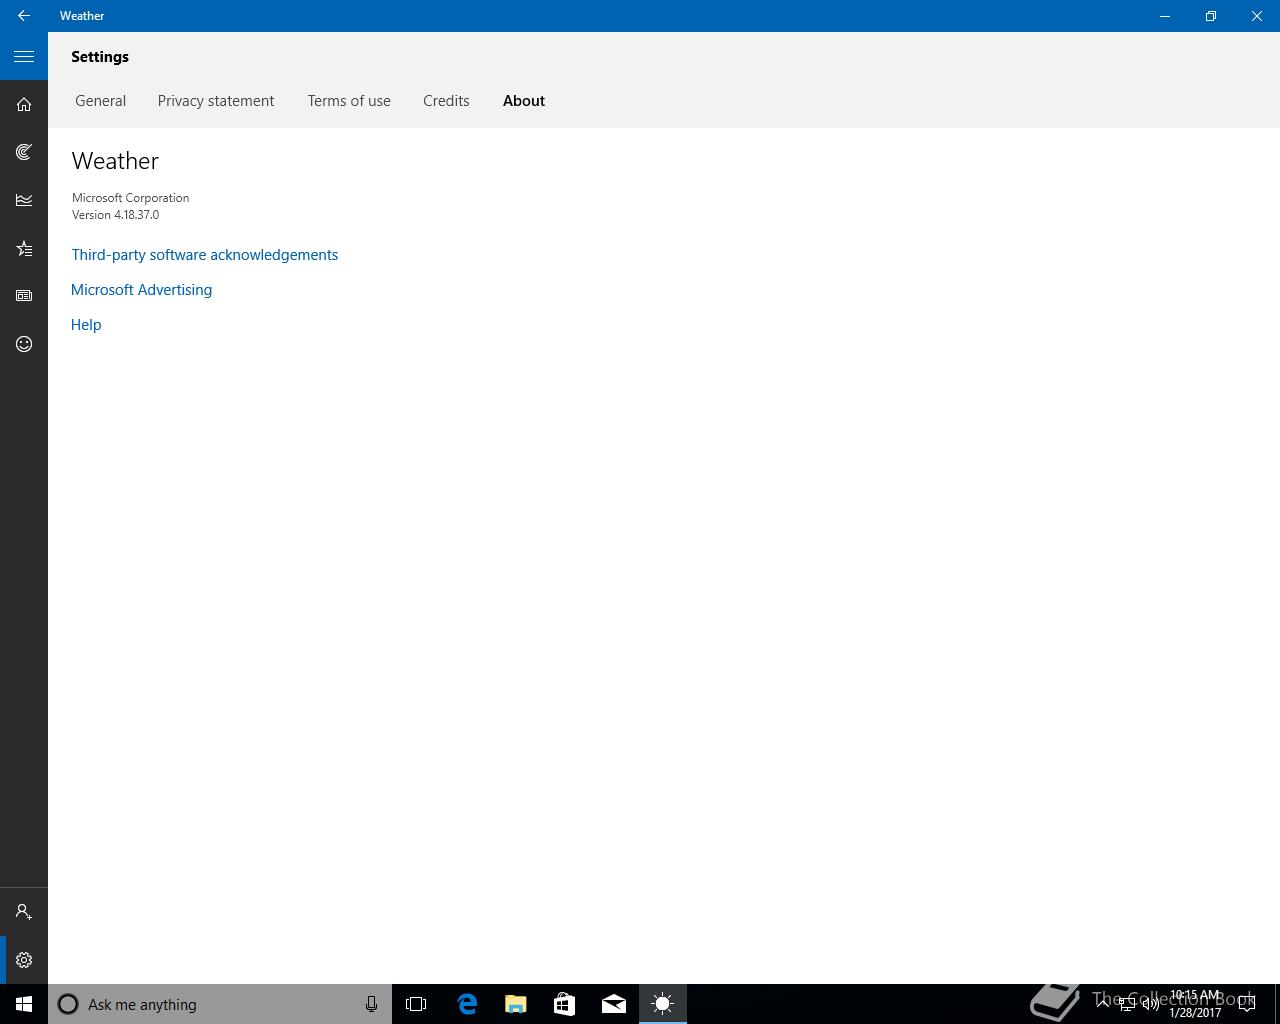Viewport: 1280px width, 1024px height.
Task: Open the News icon in sidebar
Action: [24, 296]
